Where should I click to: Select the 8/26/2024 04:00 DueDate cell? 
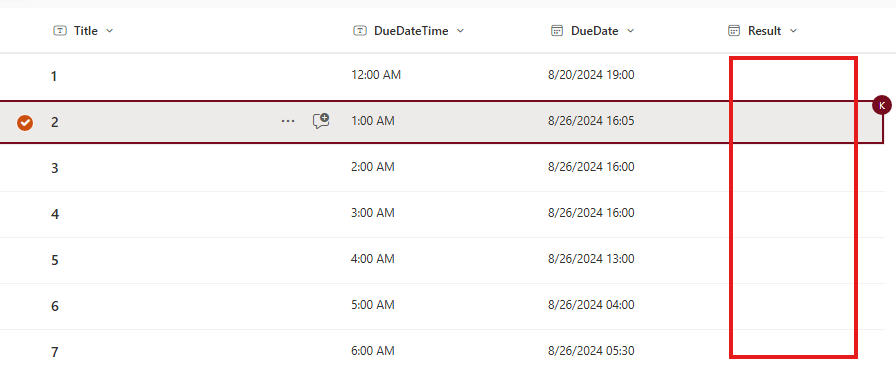click(591, 305)
